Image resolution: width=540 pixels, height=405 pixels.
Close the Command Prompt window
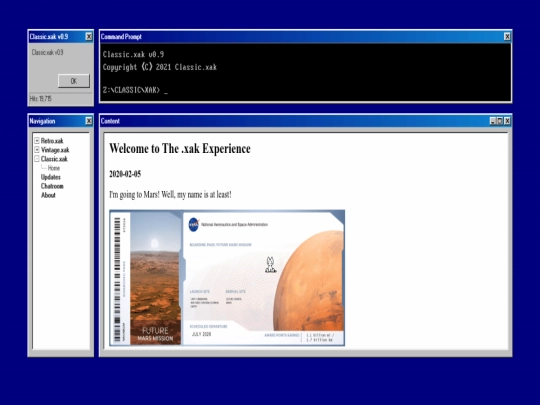(507, 37)
